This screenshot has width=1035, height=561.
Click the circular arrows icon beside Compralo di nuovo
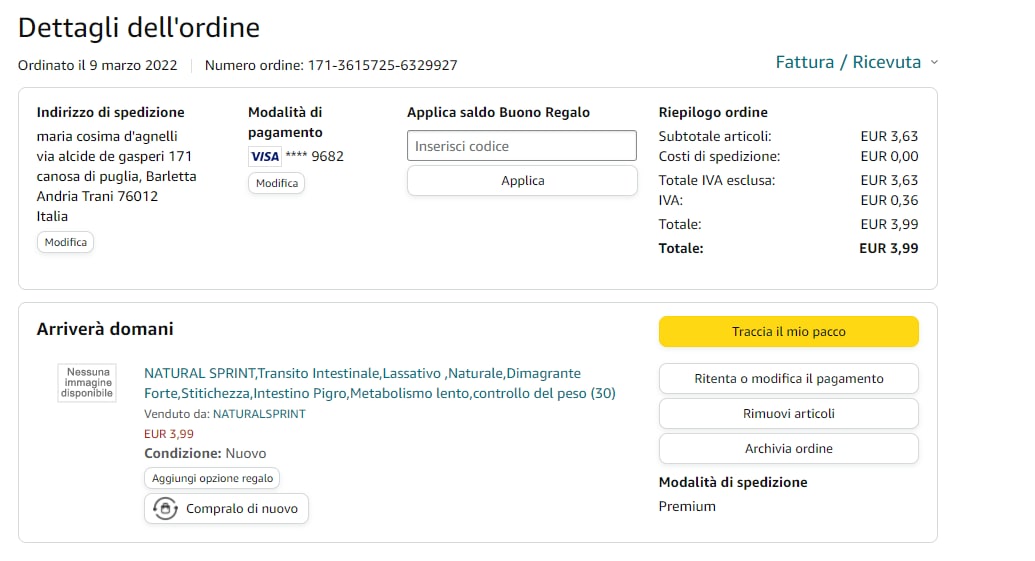pyautogui.click(x=164, y=509)
